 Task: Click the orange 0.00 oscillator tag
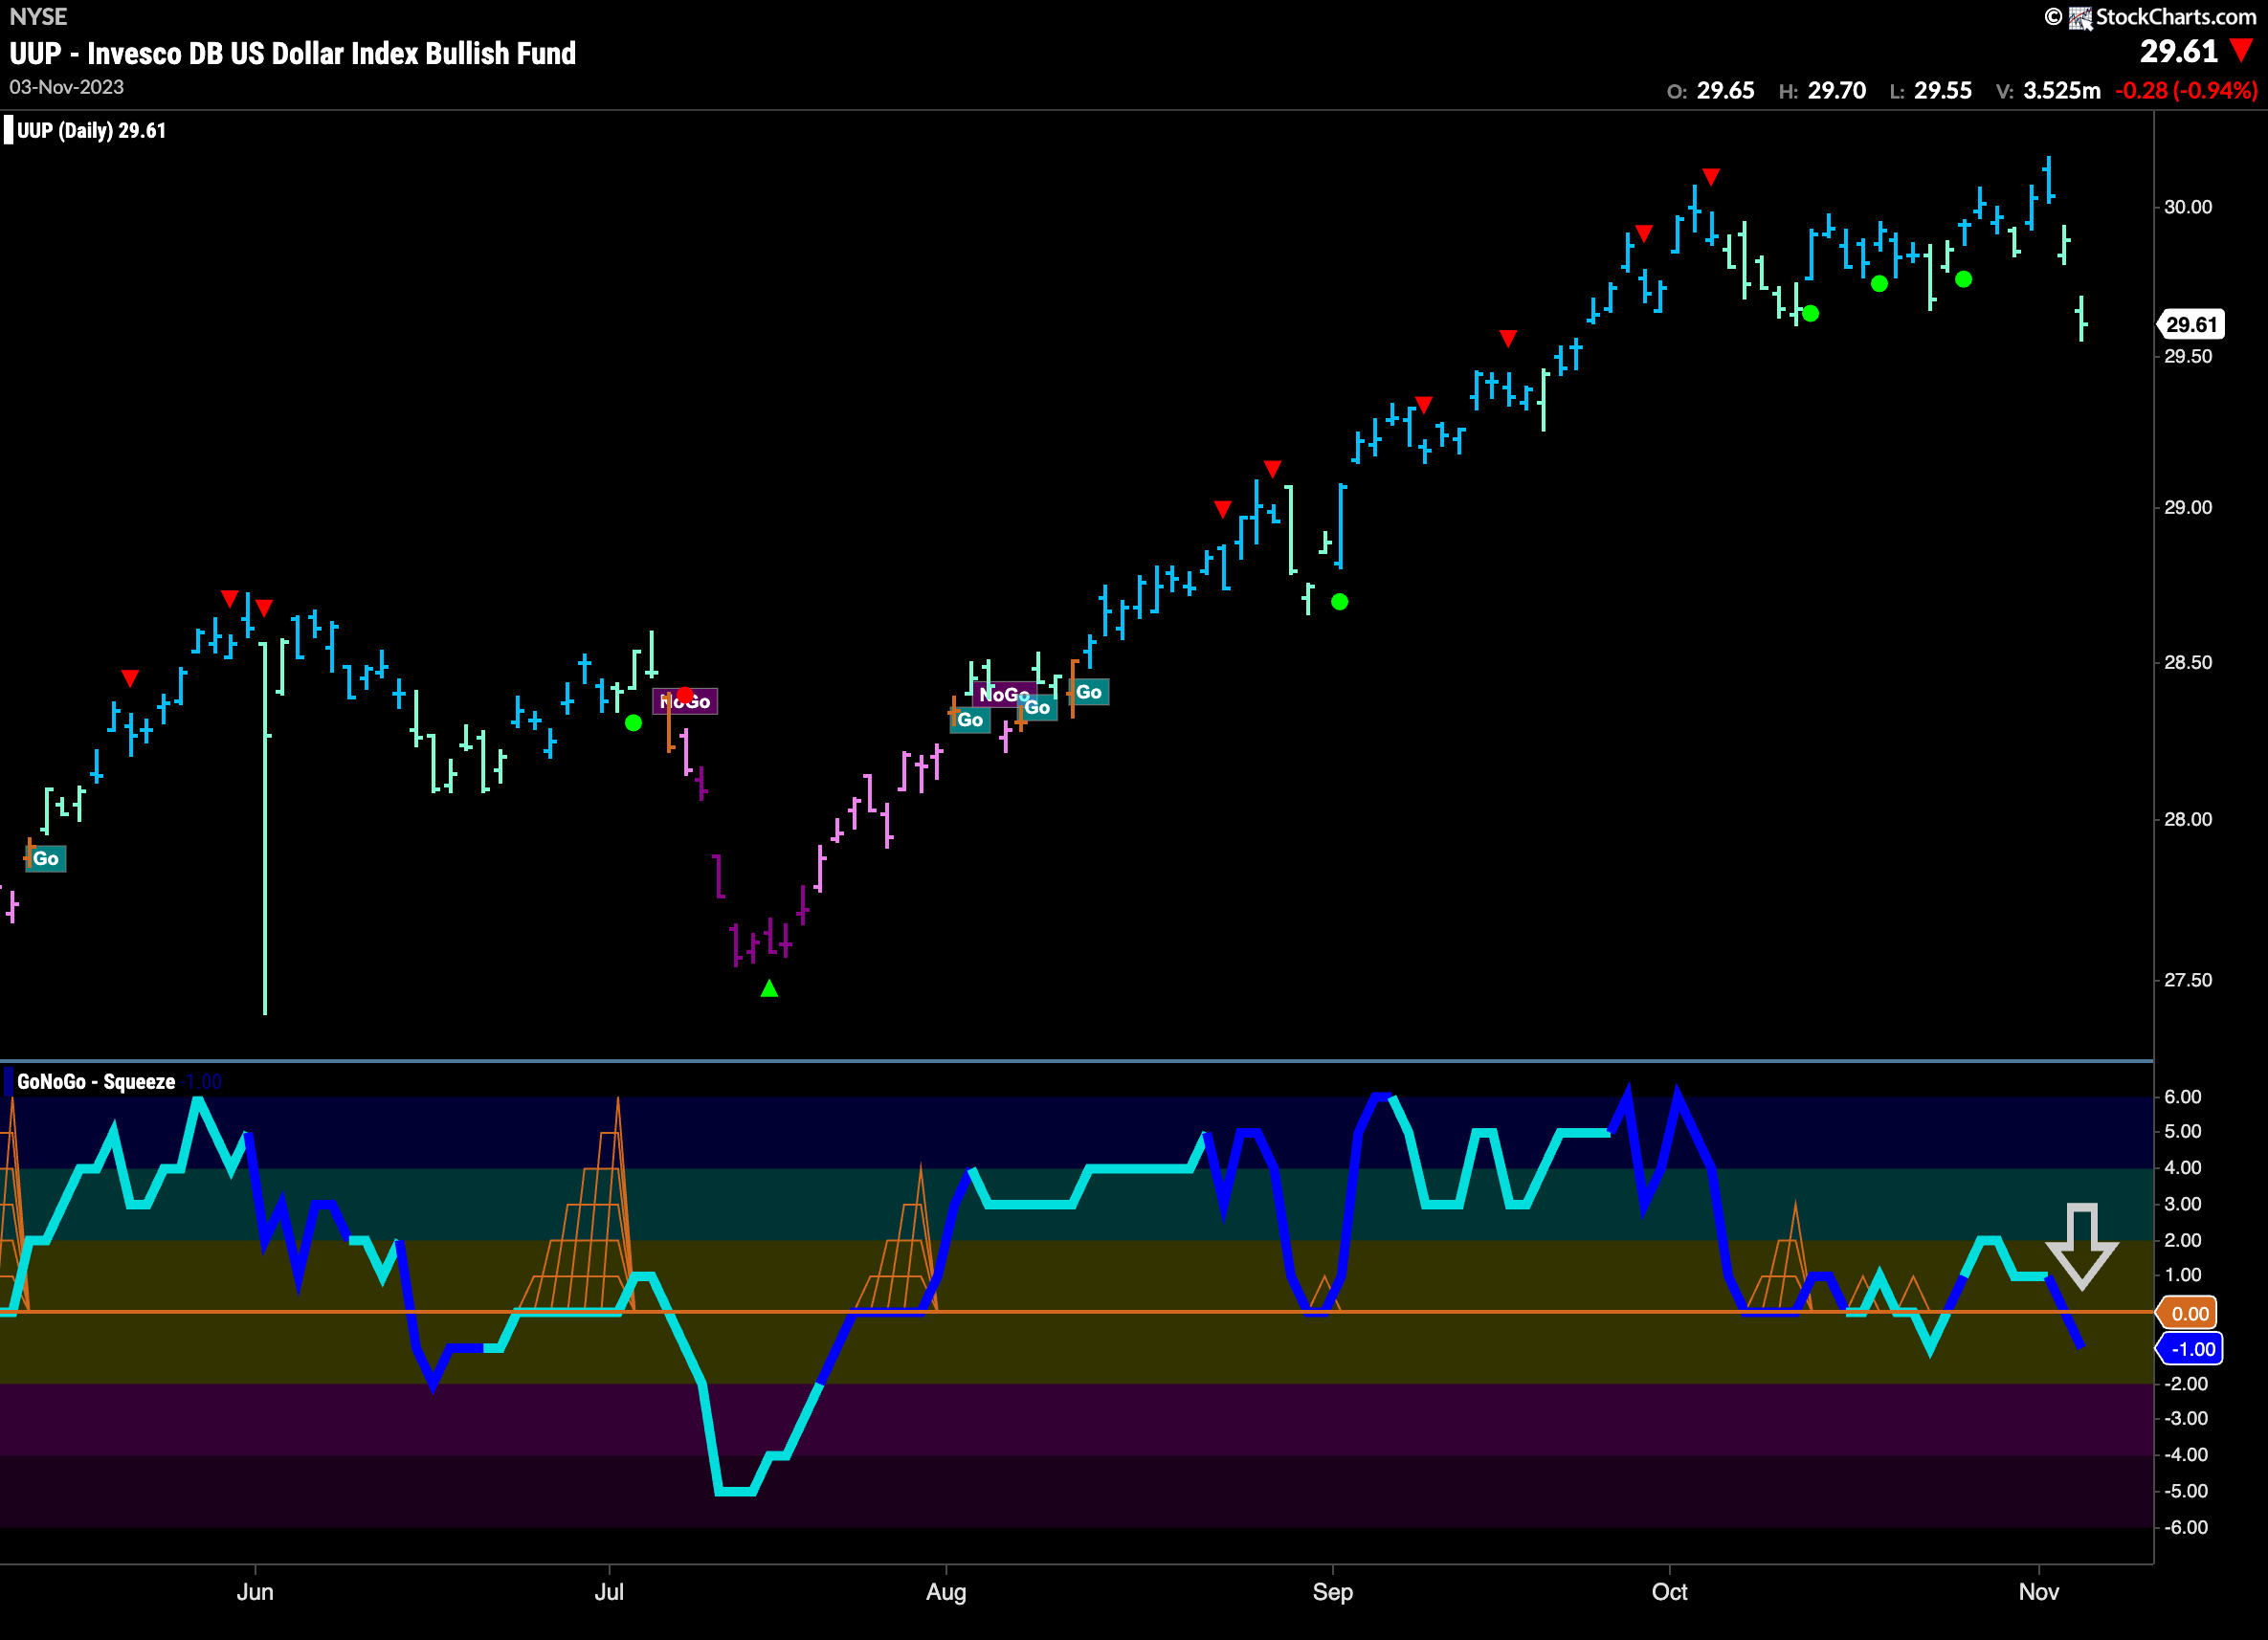tap(2188, 1314)
